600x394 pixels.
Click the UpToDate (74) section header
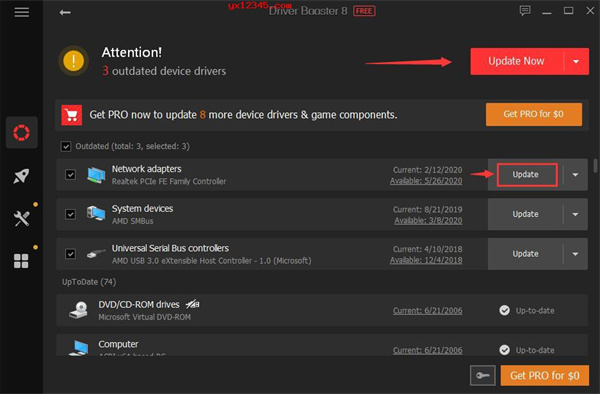click(x=89, y=282)
